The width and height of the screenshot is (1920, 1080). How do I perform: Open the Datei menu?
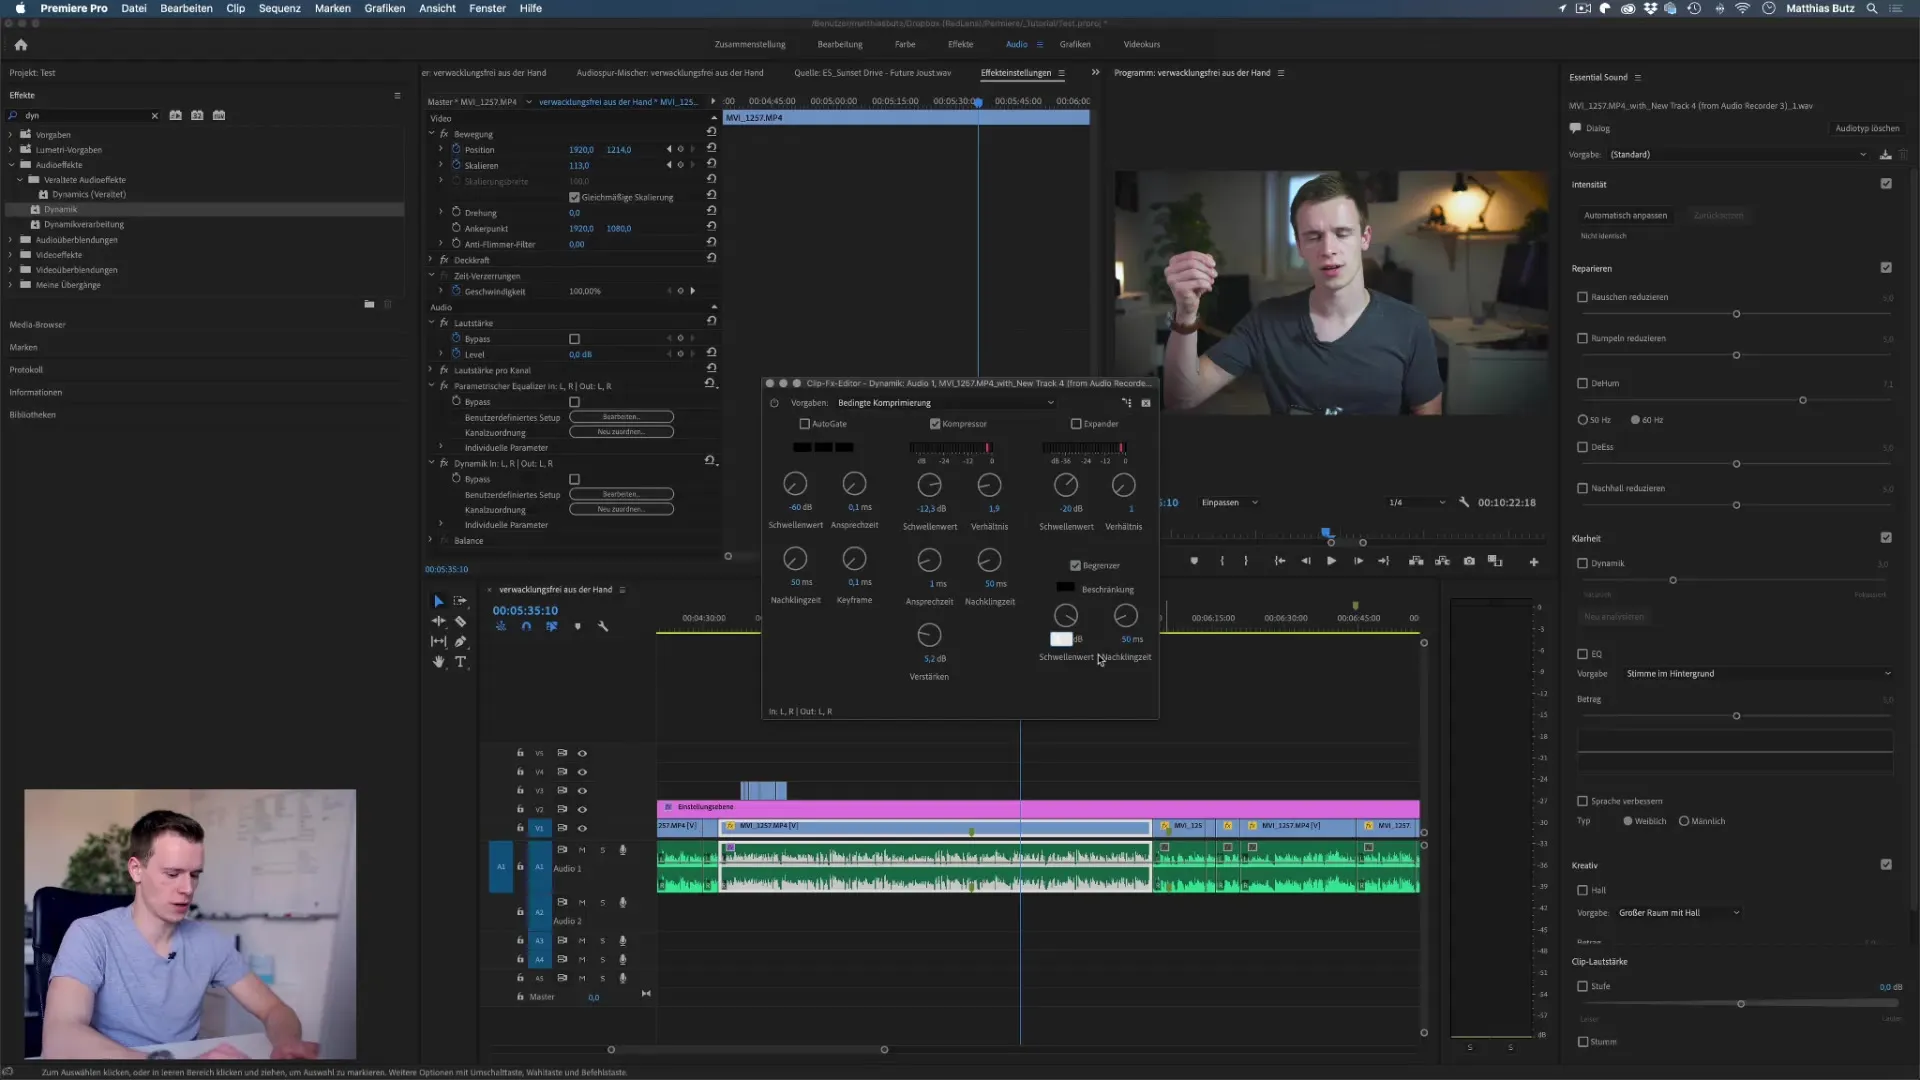tap(134, 8)
